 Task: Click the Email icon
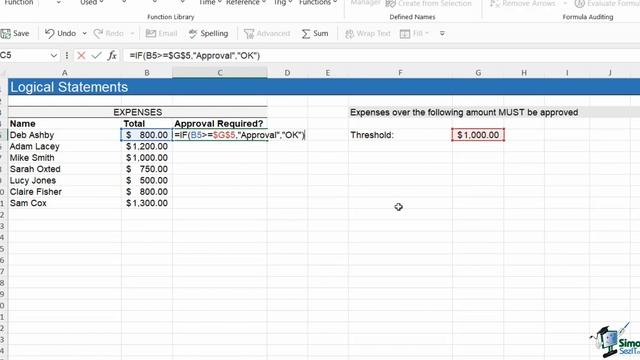coord(151,33)
